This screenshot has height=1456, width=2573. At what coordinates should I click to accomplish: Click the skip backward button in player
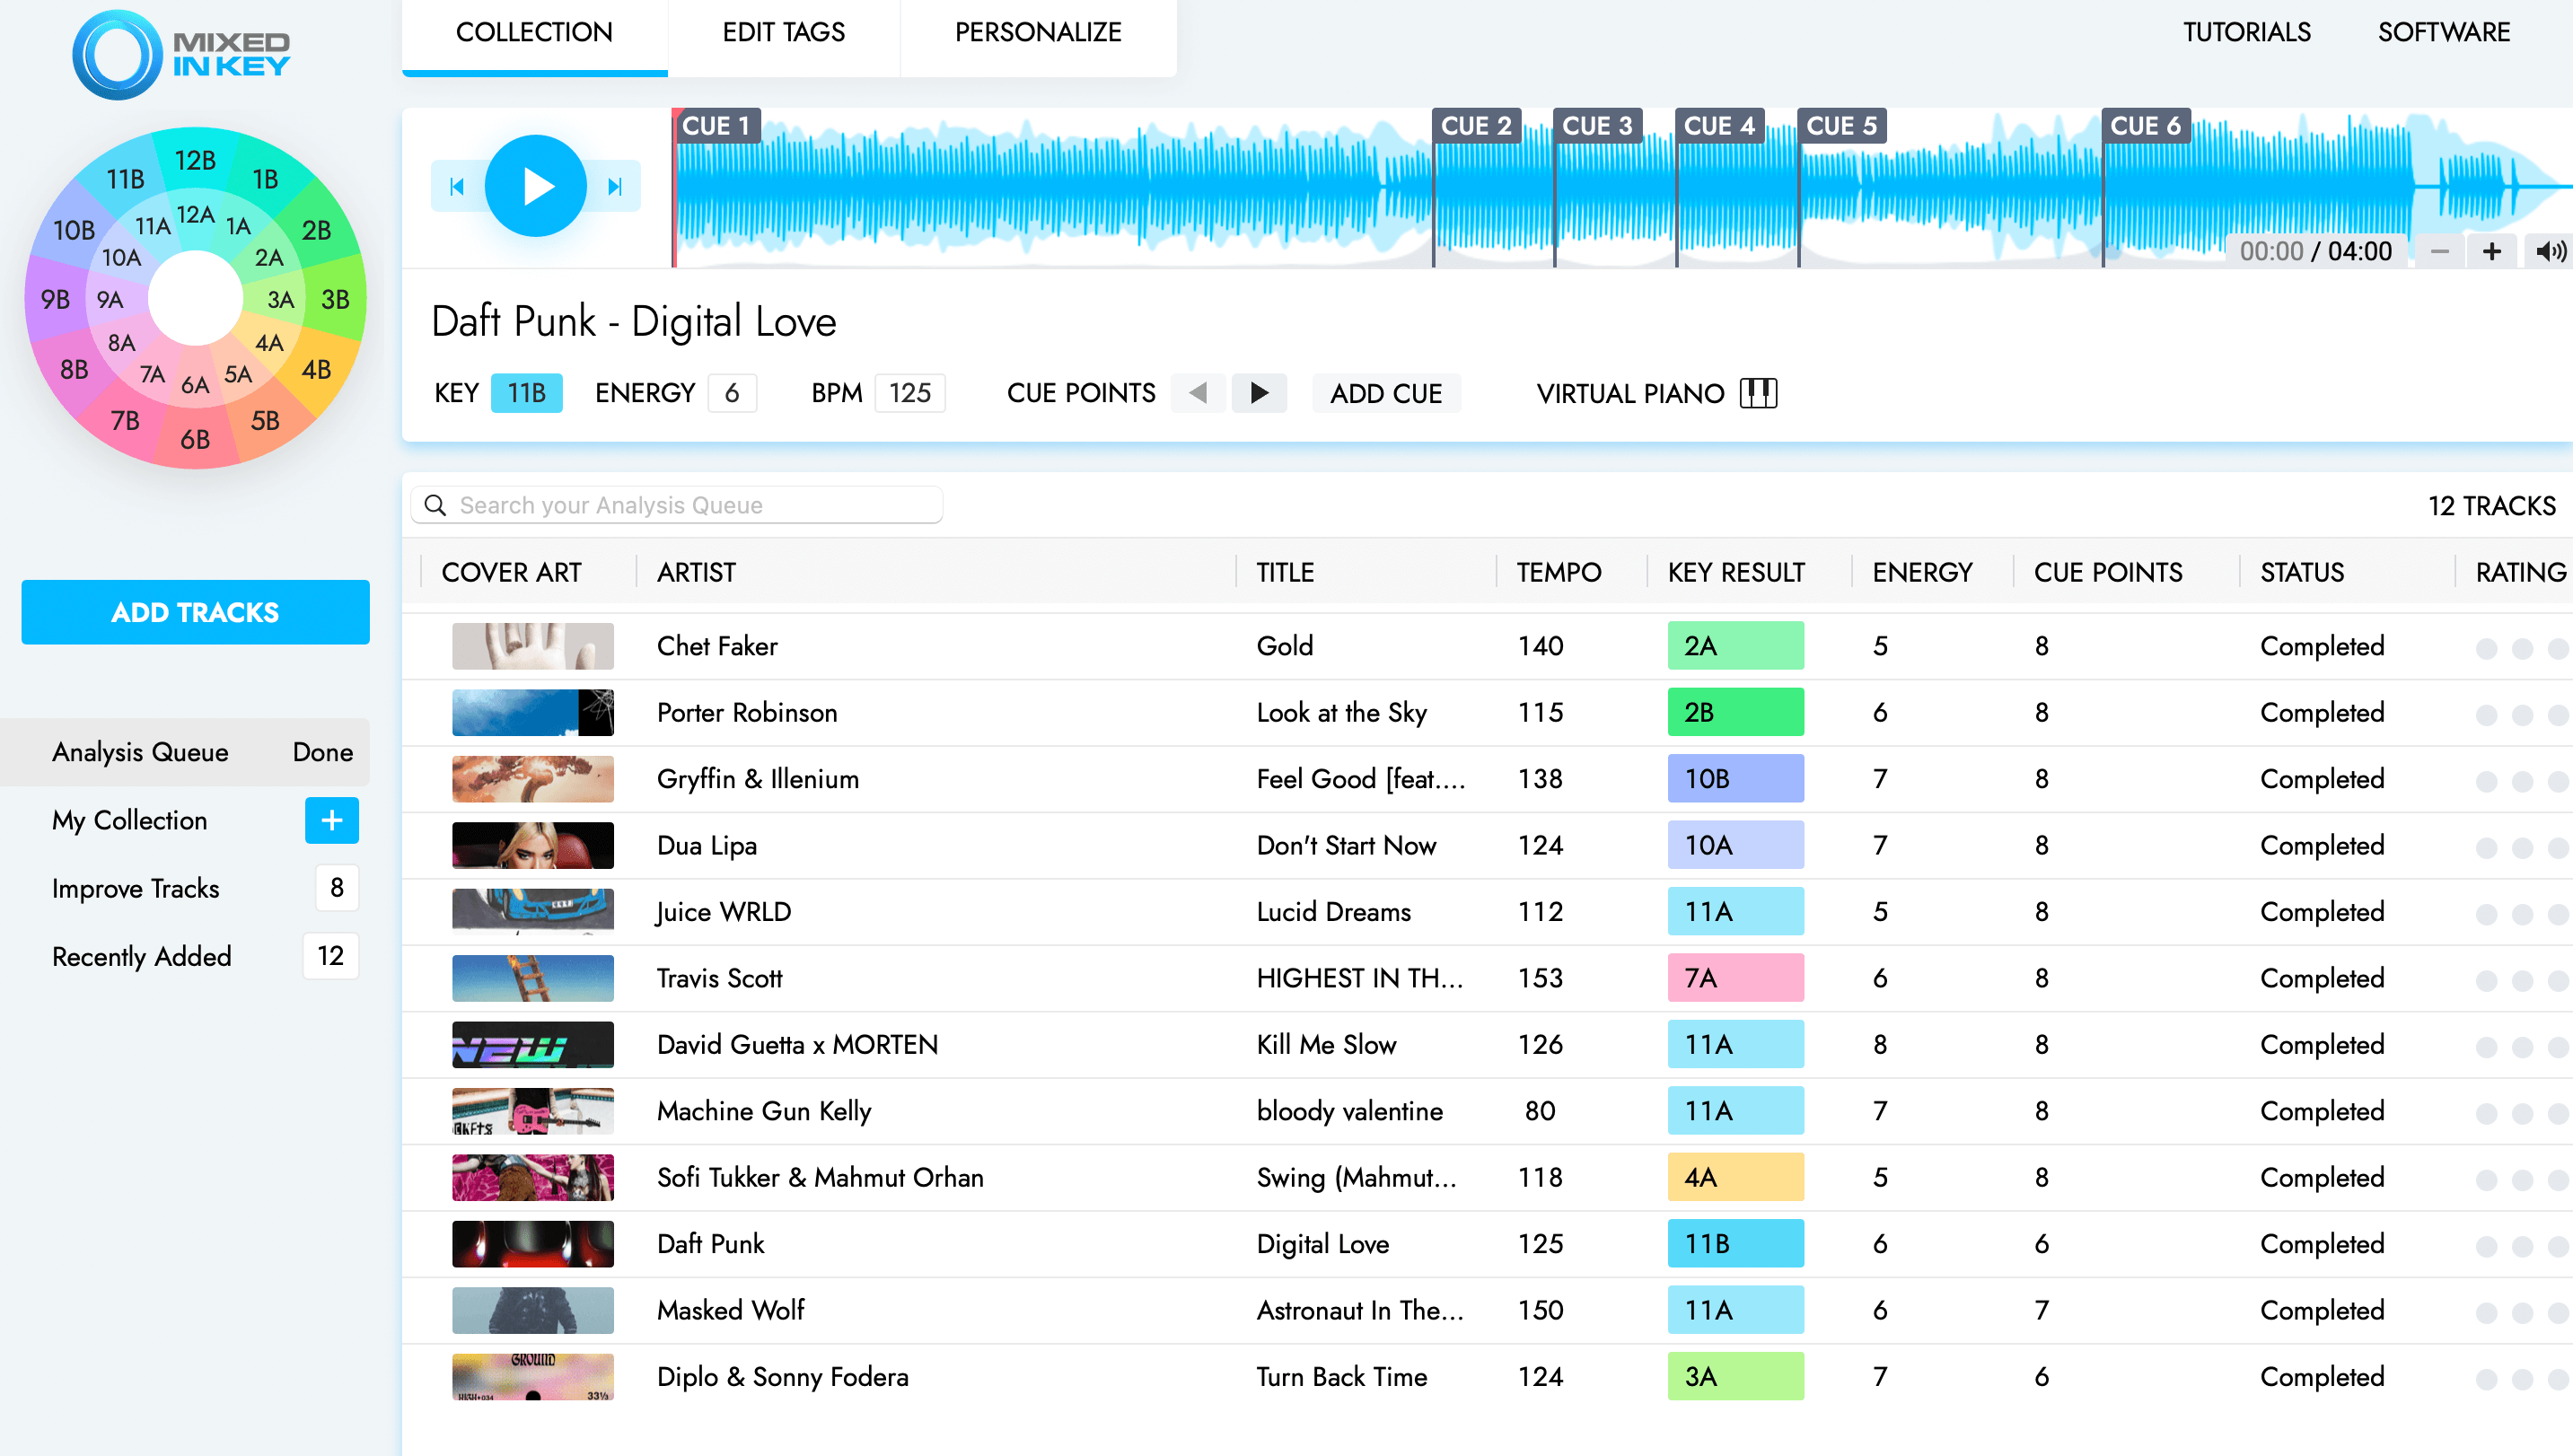coord(458,182)
